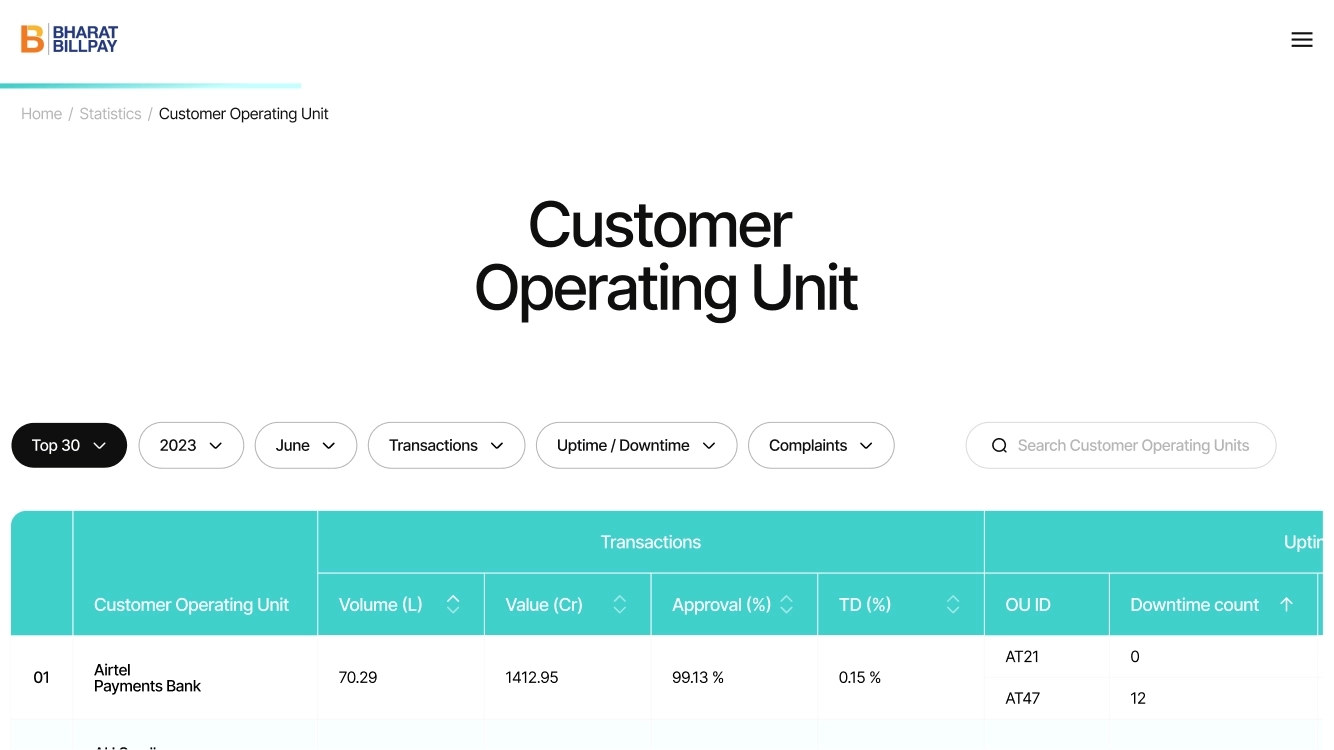Navigate to Statistics breadcrumb
Image resolution: width=1334 pixels, height=750 pixels.
pos(110,114)
